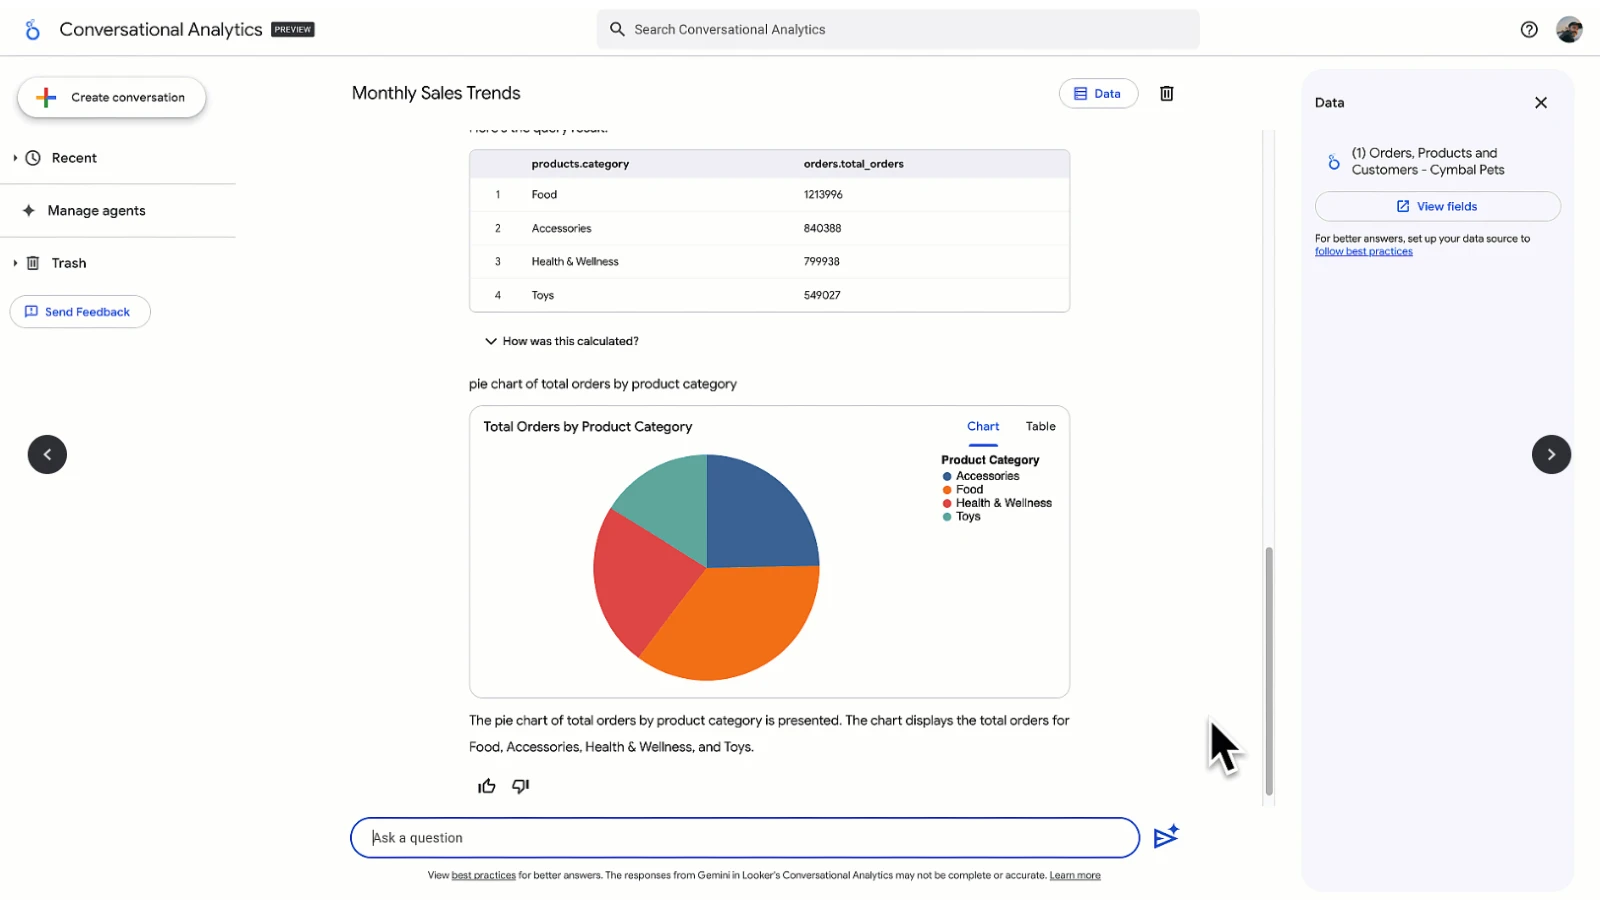The image size is (1600, 900).
Task: Click the Search Conversational Analytics field
Action: point(898,30)
